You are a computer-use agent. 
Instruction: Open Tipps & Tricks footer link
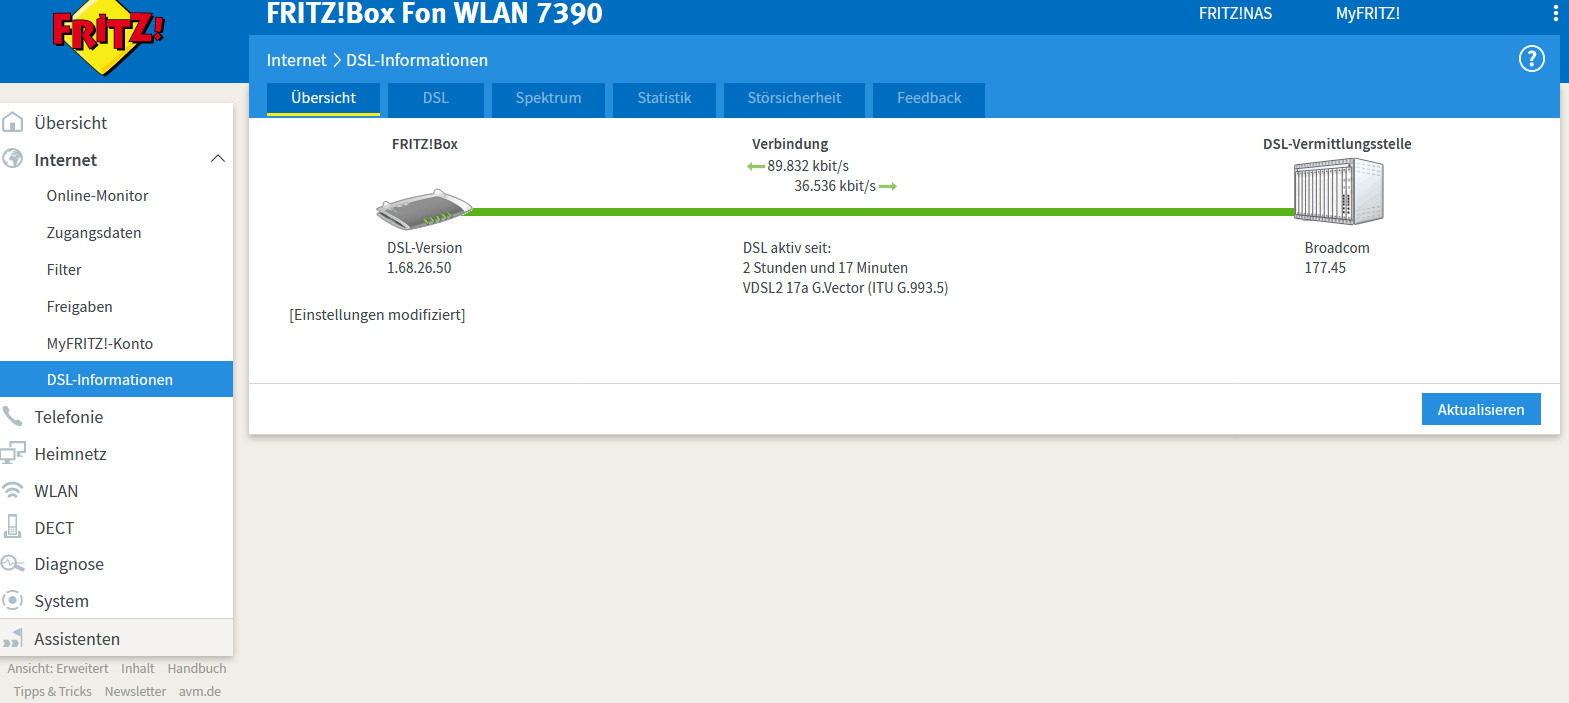click(52, 692)
